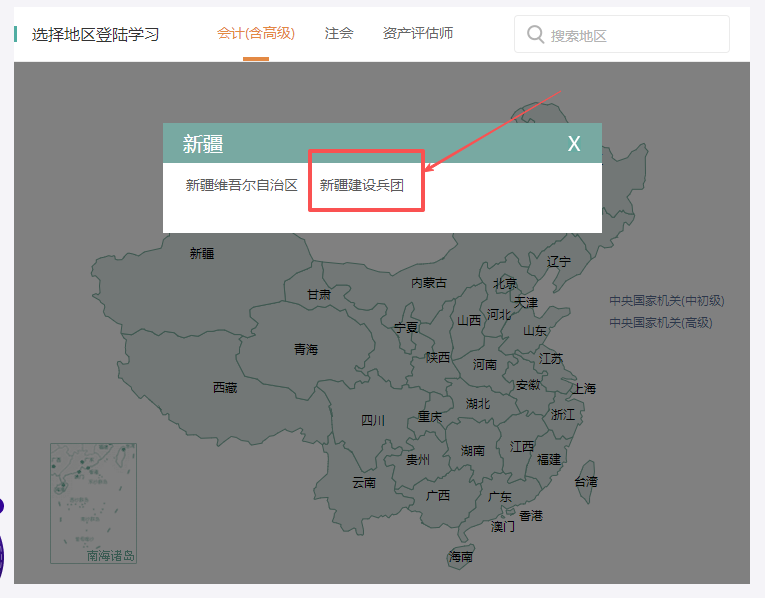Viewport: 765px width, 598px height.
Task: Switch to the 注会 tab
Action: pos(339,33)
